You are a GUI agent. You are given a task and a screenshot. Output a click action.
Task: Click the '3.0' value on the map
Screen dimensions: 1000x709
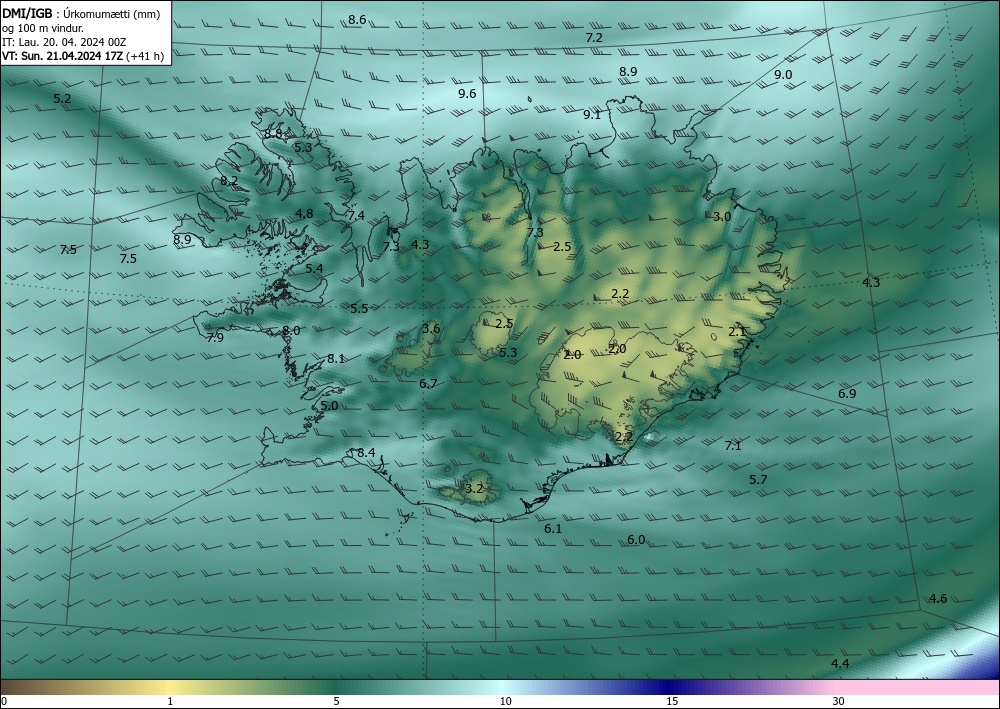pos(722,217)
